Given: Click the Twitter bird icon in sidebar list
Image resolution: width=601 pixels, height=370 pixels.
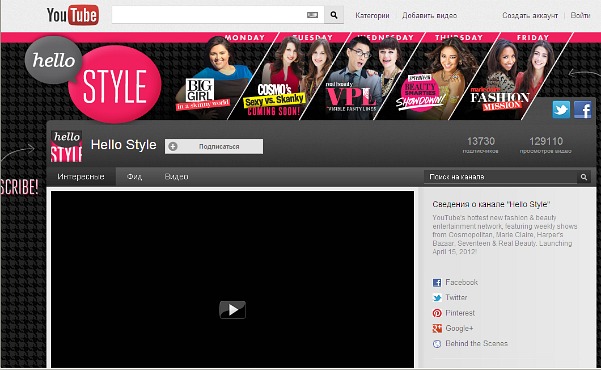Looking at the screenshot, I should (x=437, y=298).
